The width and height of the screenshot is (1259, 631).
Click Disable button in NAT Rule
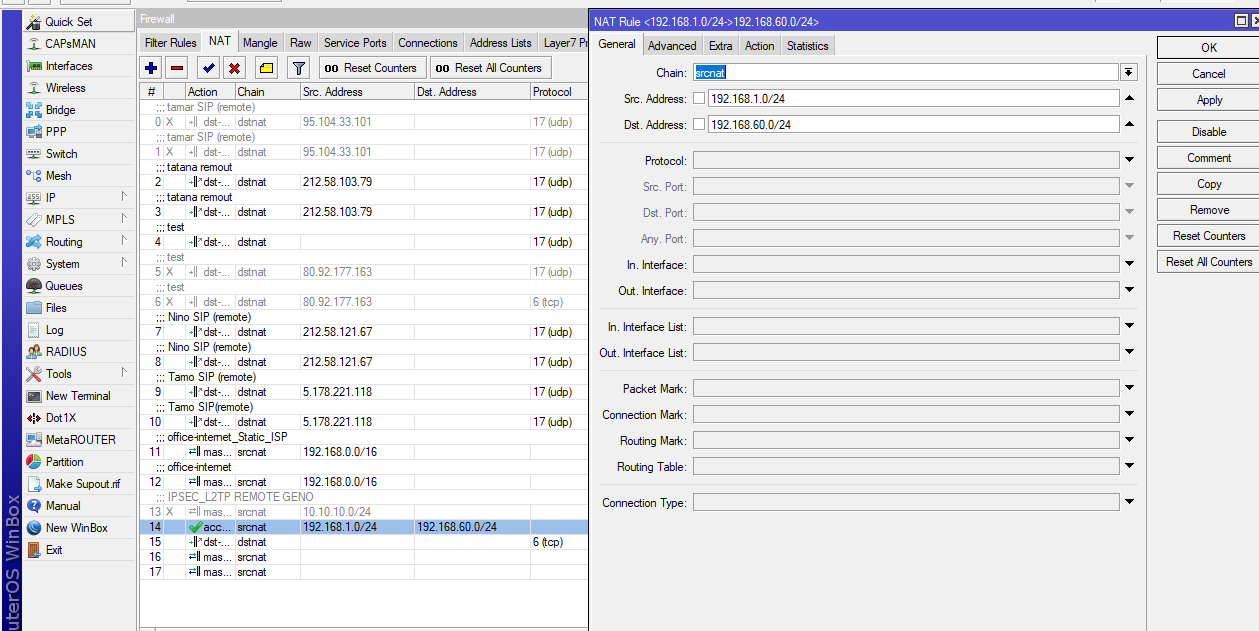(1209, 132)
